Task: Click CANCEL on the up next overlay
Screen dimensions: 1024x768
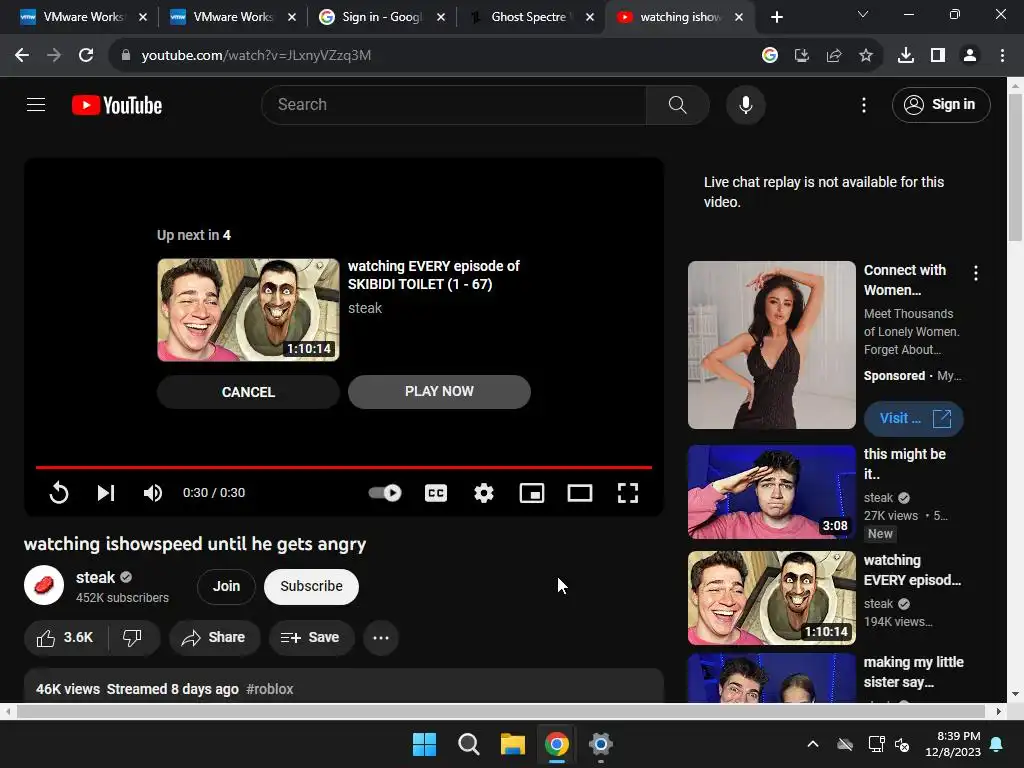Action: point(248,392)
